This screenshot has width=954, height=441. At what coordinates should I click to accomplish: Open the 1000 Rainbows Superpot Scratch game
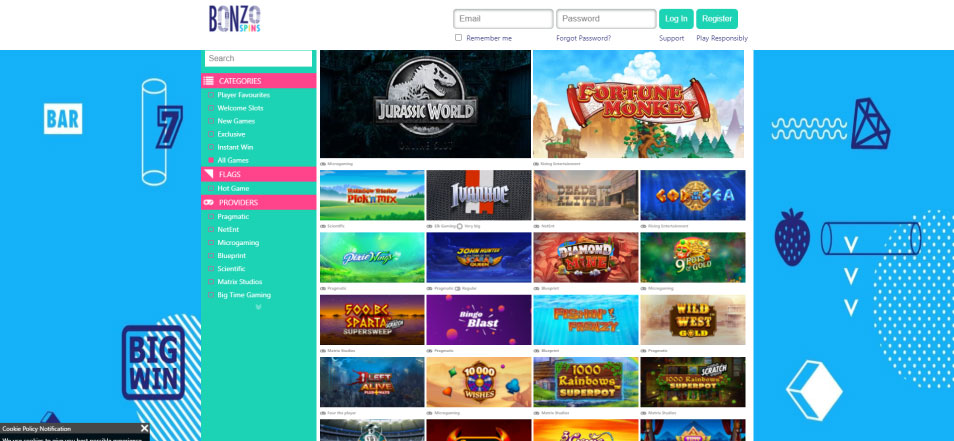693,382
